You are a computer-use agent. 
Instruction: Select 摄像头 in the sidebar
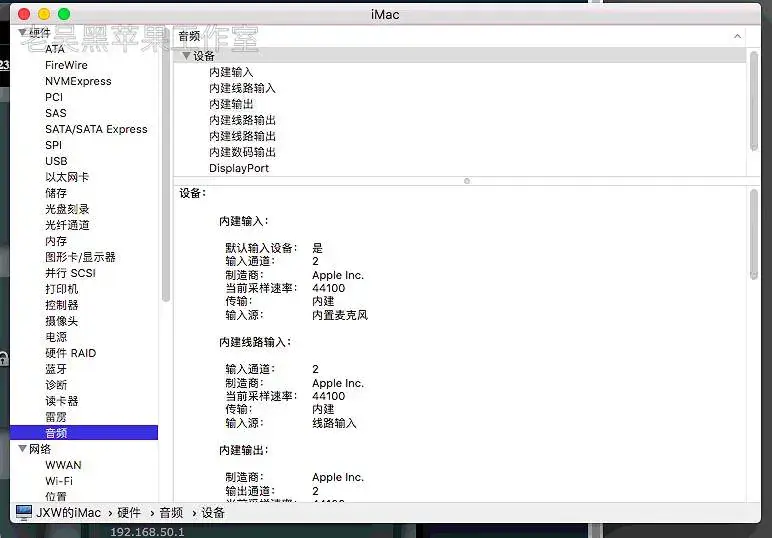coord(62,321)
